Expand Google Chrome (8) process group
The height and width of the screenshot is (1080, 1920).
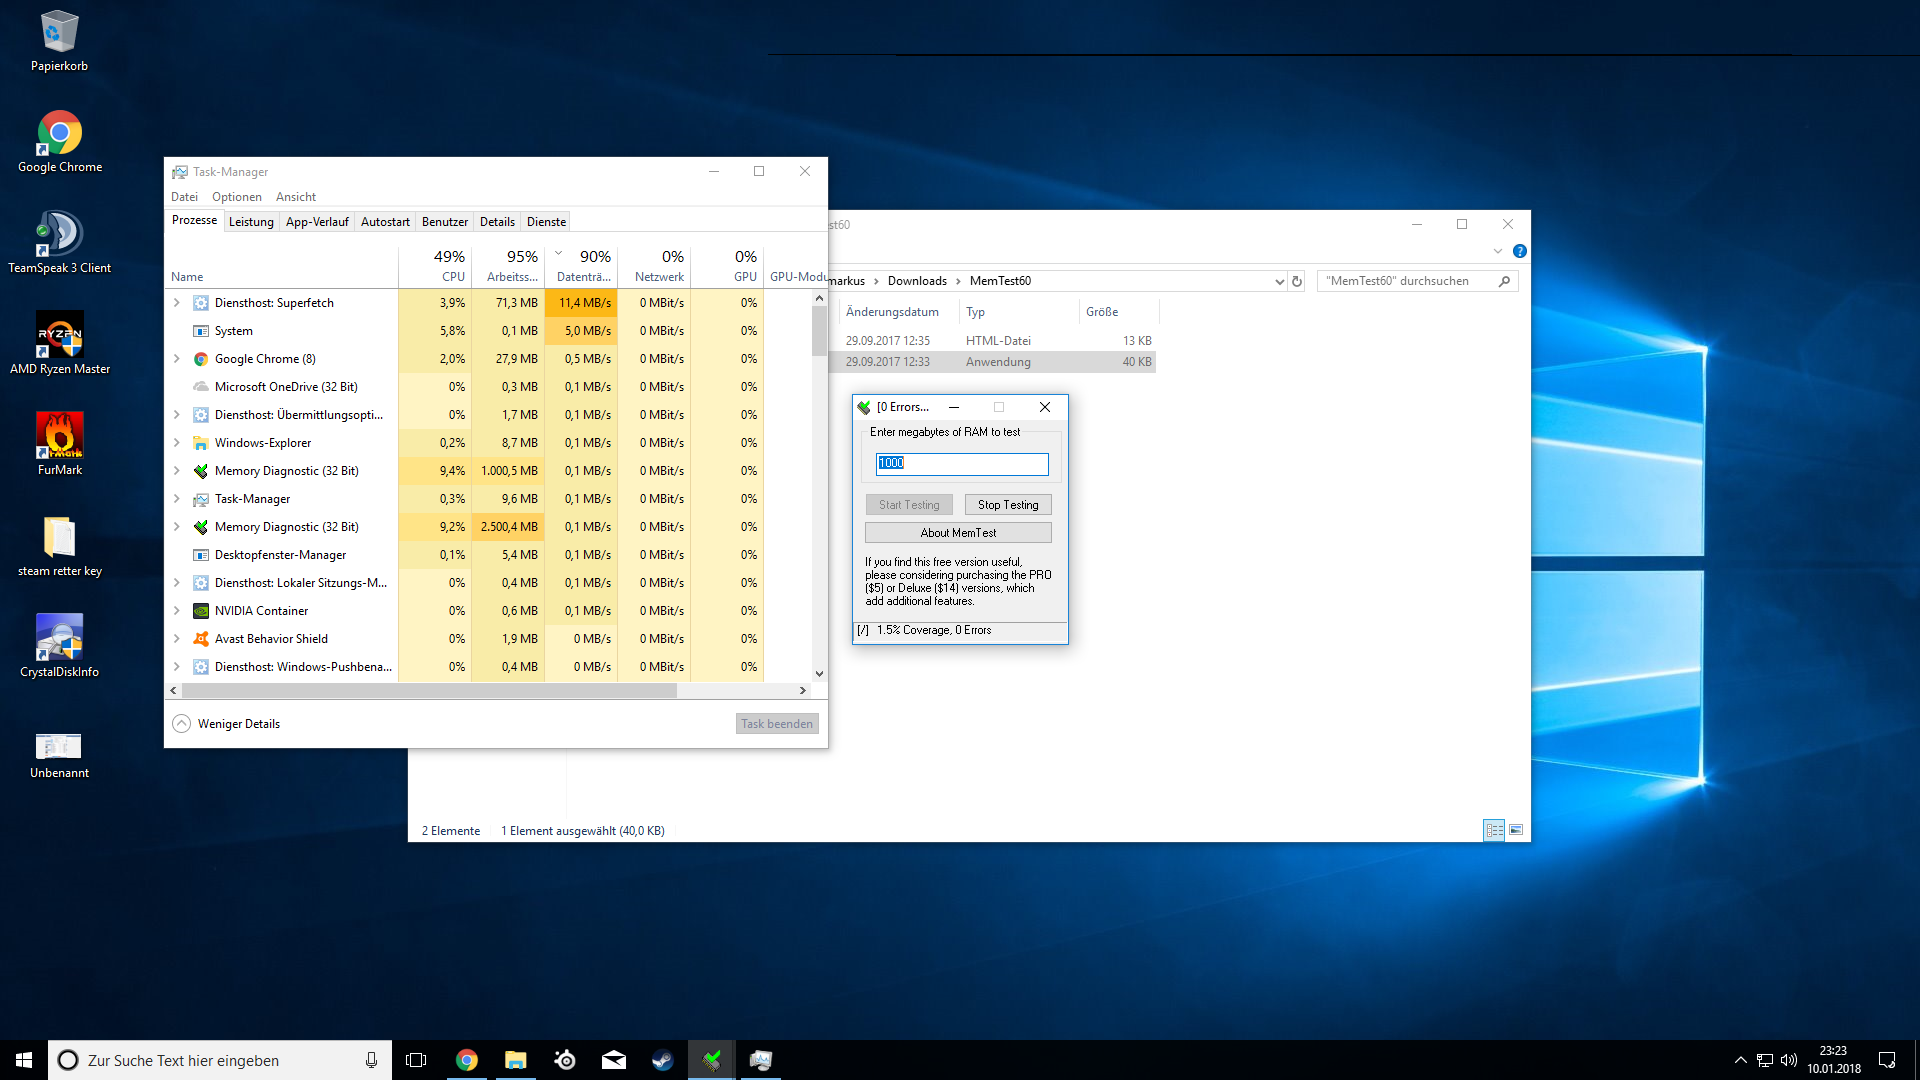177,359
